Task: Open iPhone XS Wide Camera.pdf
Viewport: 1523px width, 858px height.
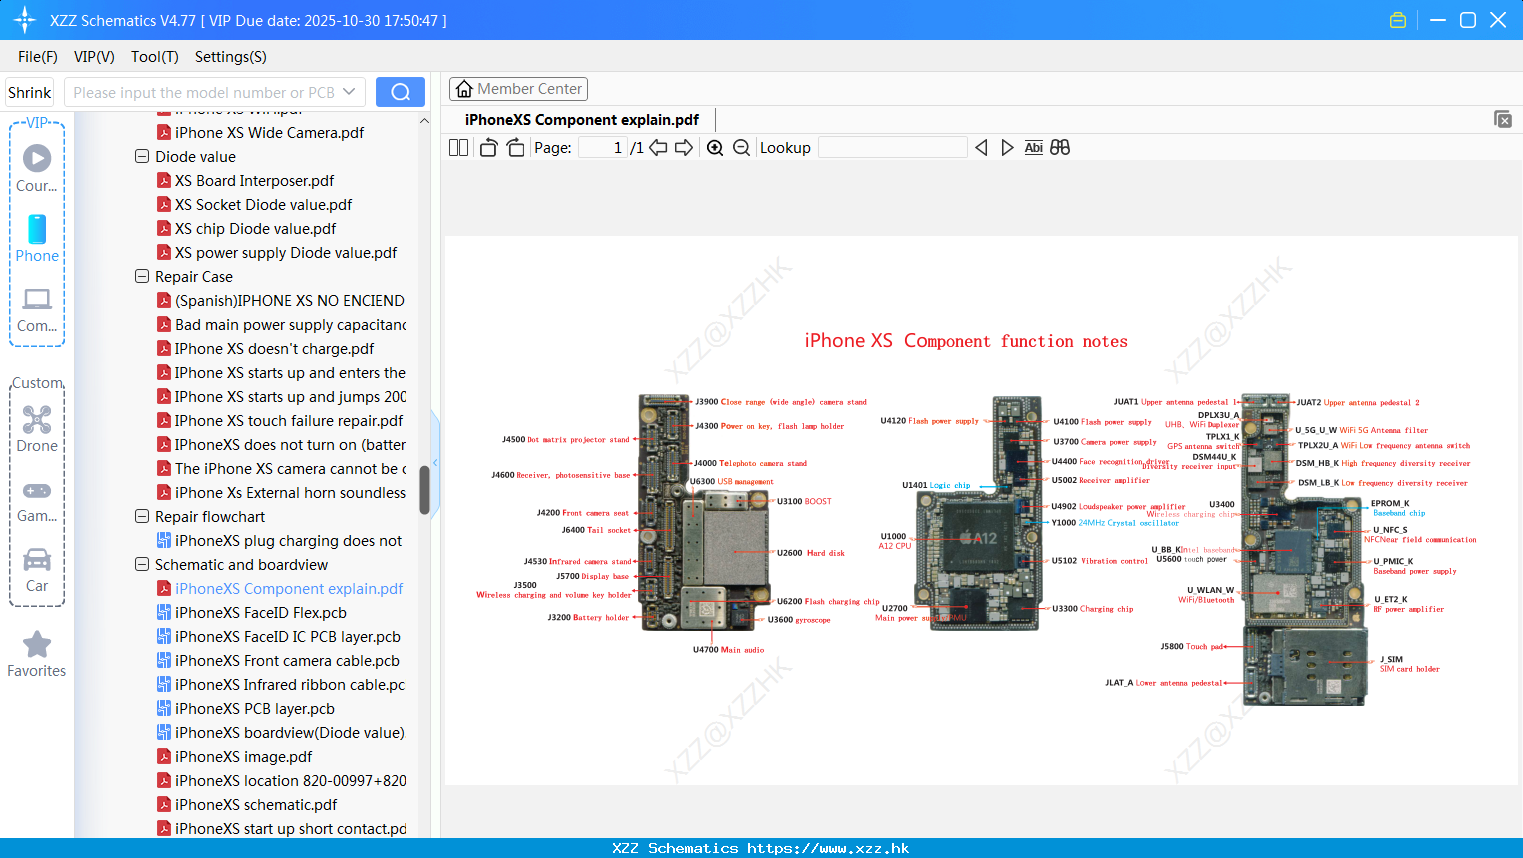Action: point(269,132)
